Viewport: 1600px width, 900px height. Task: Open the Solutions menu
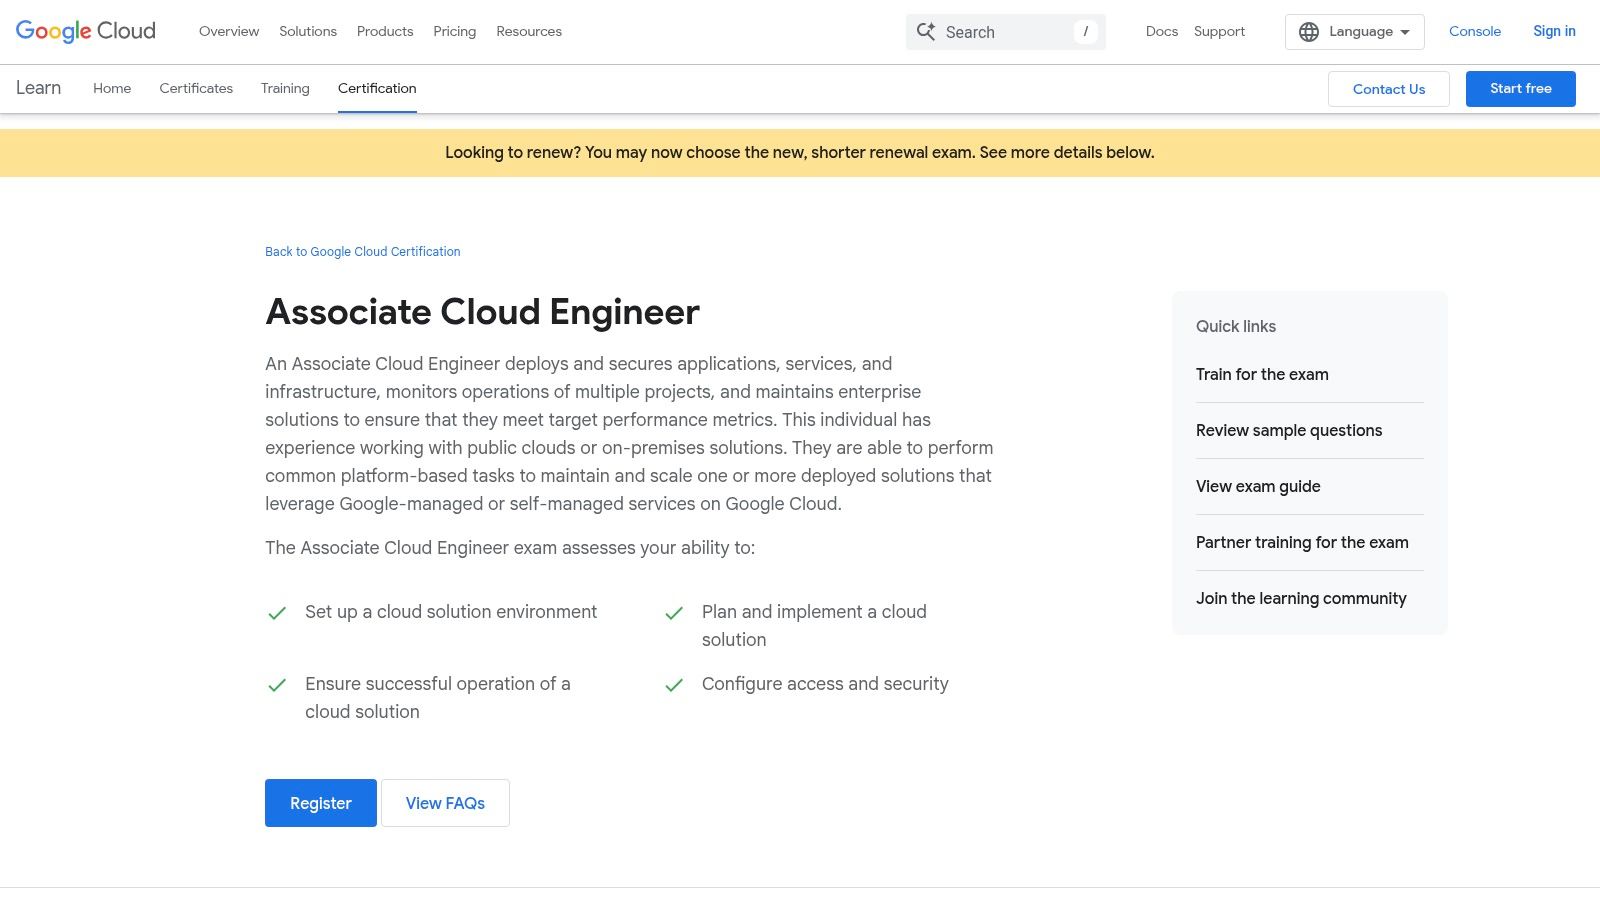pos(307,31)
